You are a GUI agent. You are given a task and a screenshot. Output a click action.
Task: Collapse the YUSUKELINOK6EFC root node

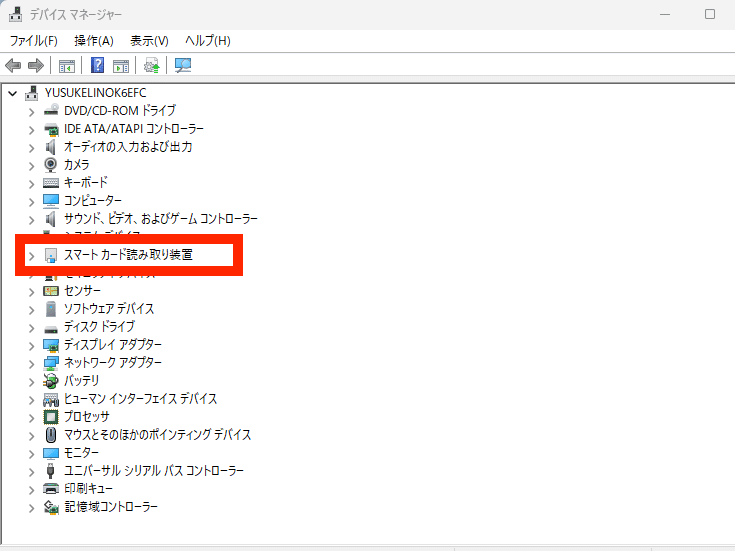[x=13, y=94]
